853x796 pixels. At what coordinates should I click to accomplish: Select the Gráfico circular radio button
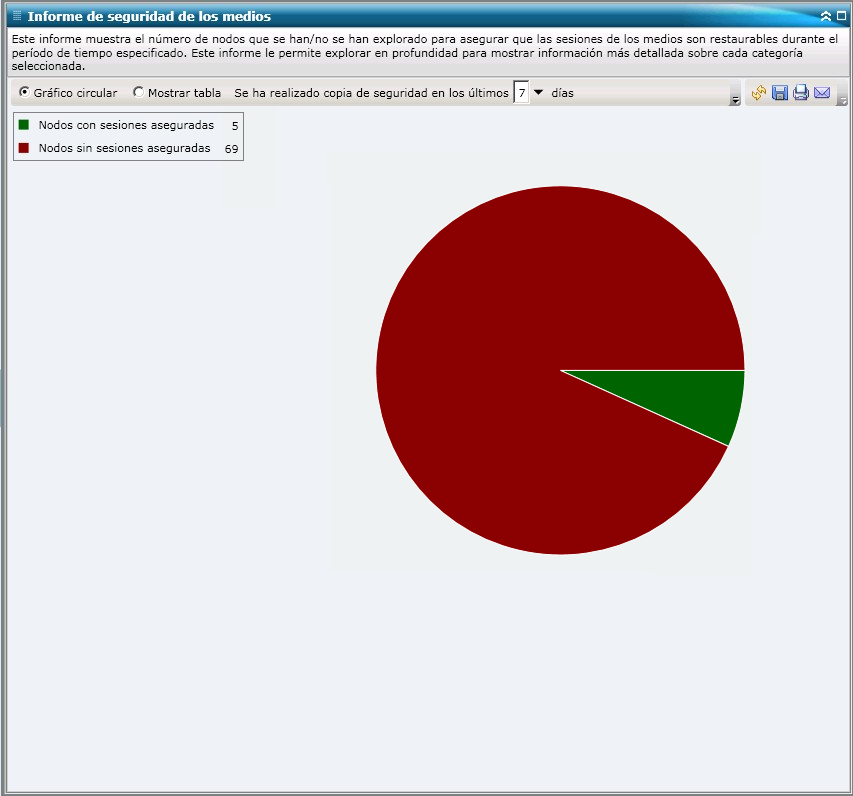point(22,92)
